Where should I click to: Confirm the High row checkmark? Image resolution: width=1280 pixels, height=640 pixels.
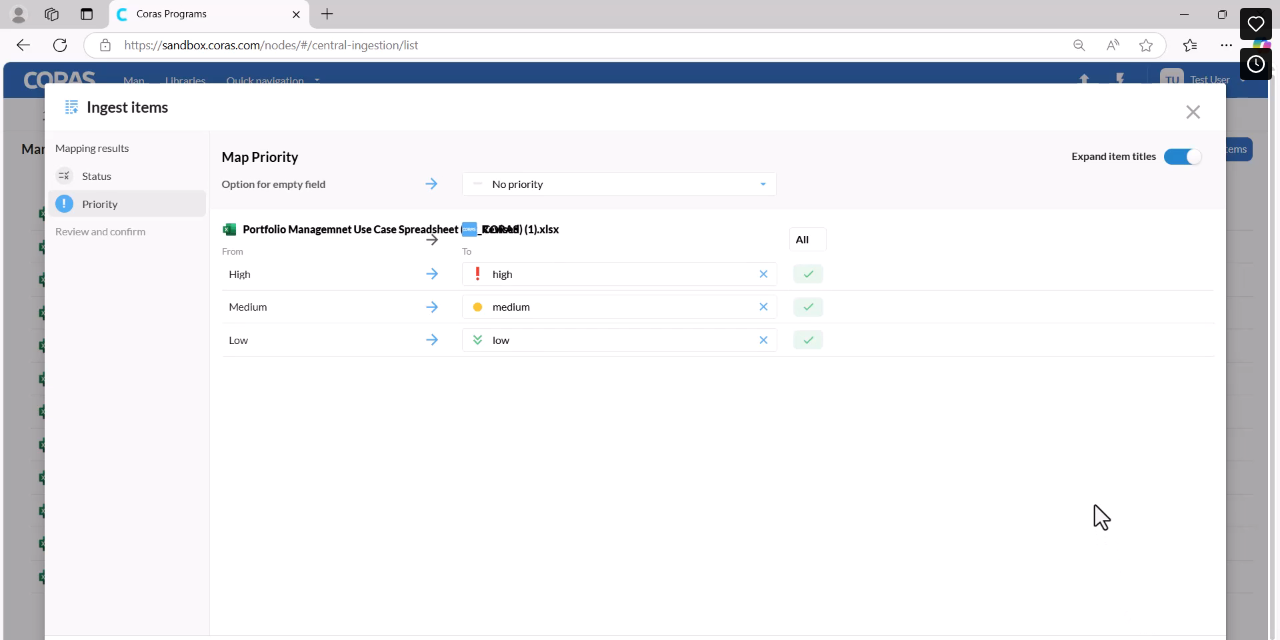808,274
